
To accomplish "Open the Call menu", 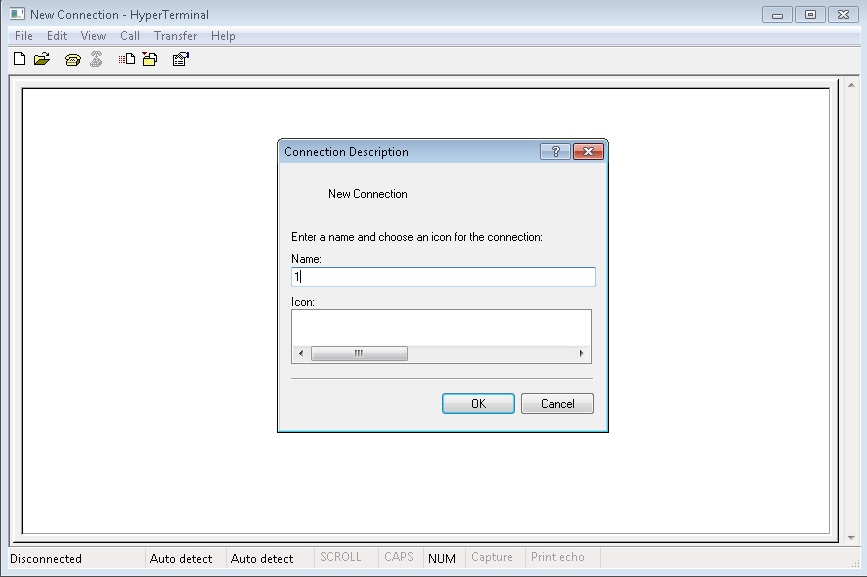I will [129, 35].
